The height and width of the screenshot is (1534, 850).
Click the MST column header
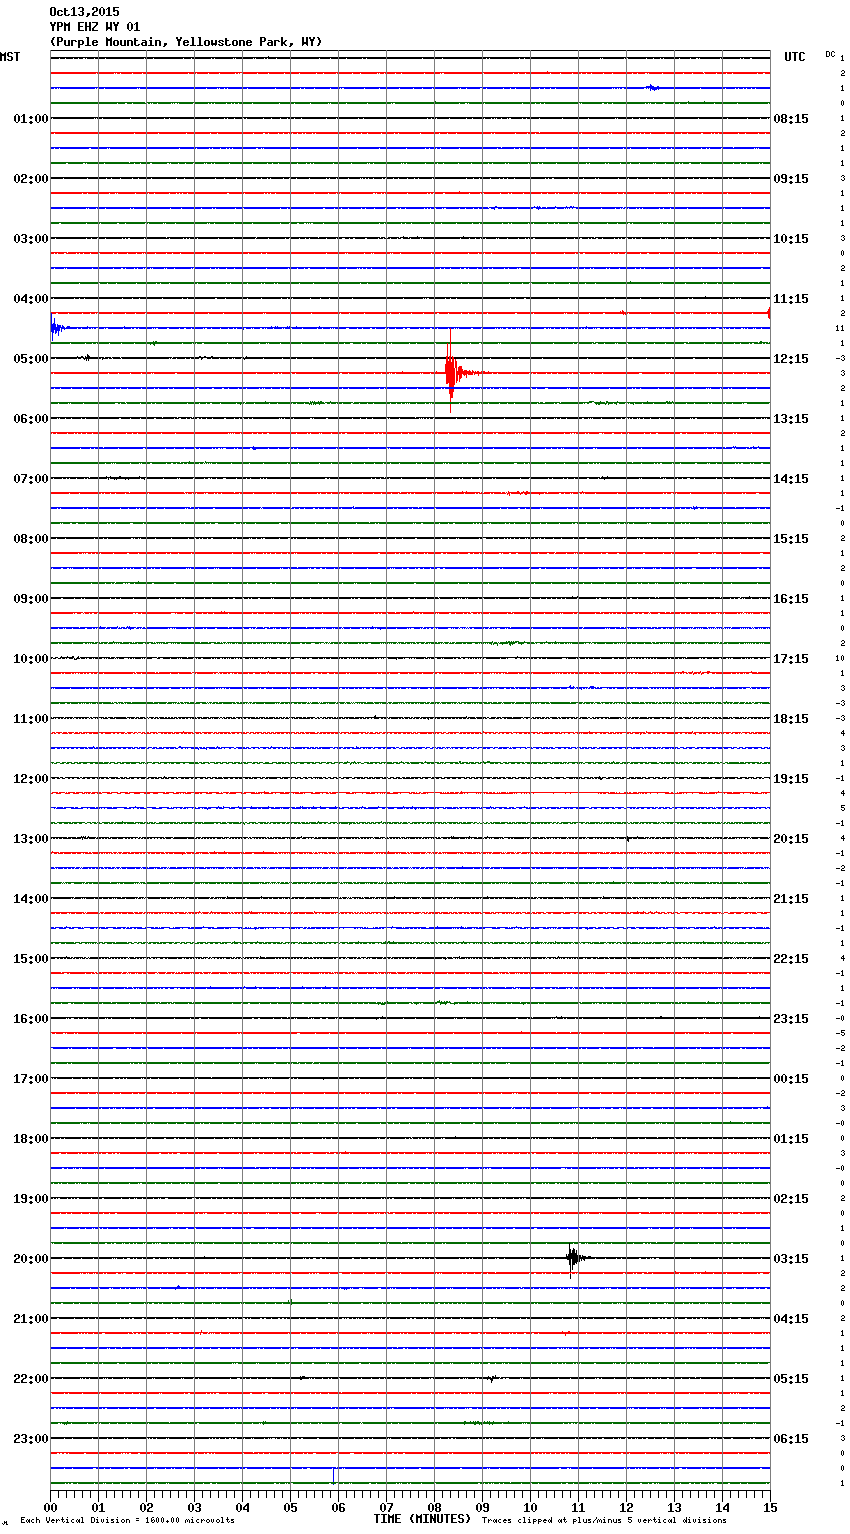click(10, 57)
